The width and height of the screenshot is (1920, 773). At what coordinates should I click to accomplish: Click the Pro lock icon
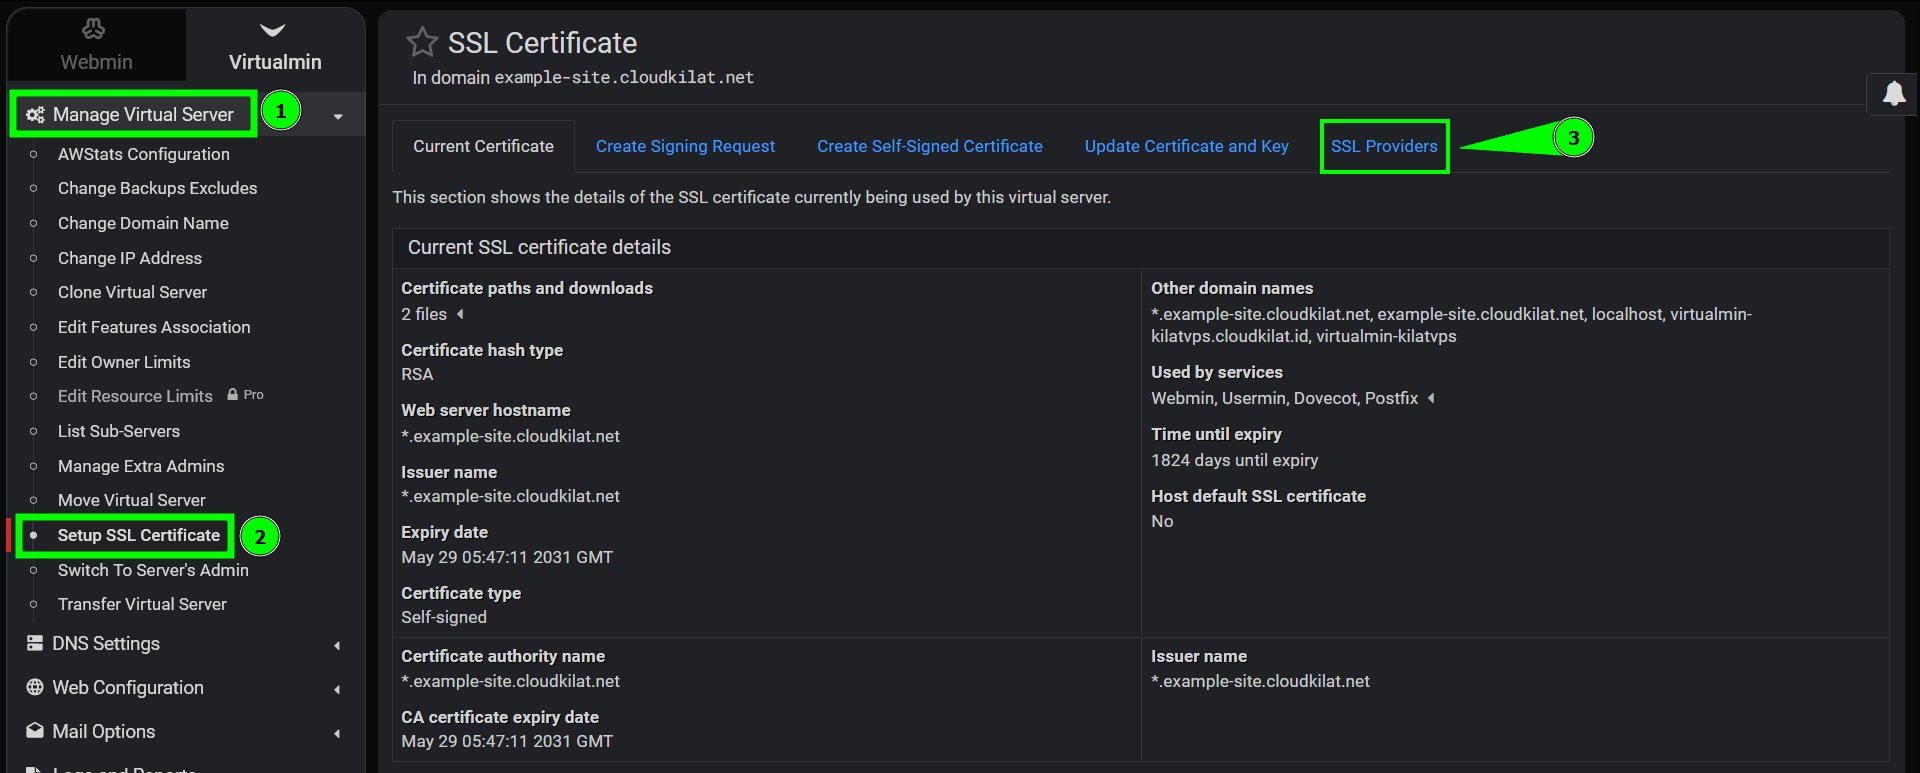click(233, 394)
